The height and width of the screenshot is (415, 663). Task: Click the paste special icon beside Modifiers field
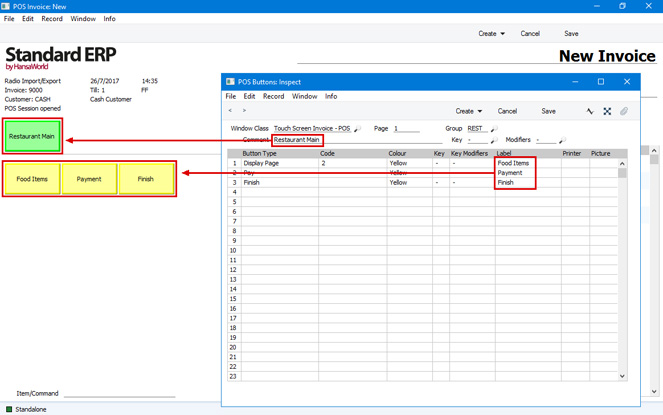[562, 141]
